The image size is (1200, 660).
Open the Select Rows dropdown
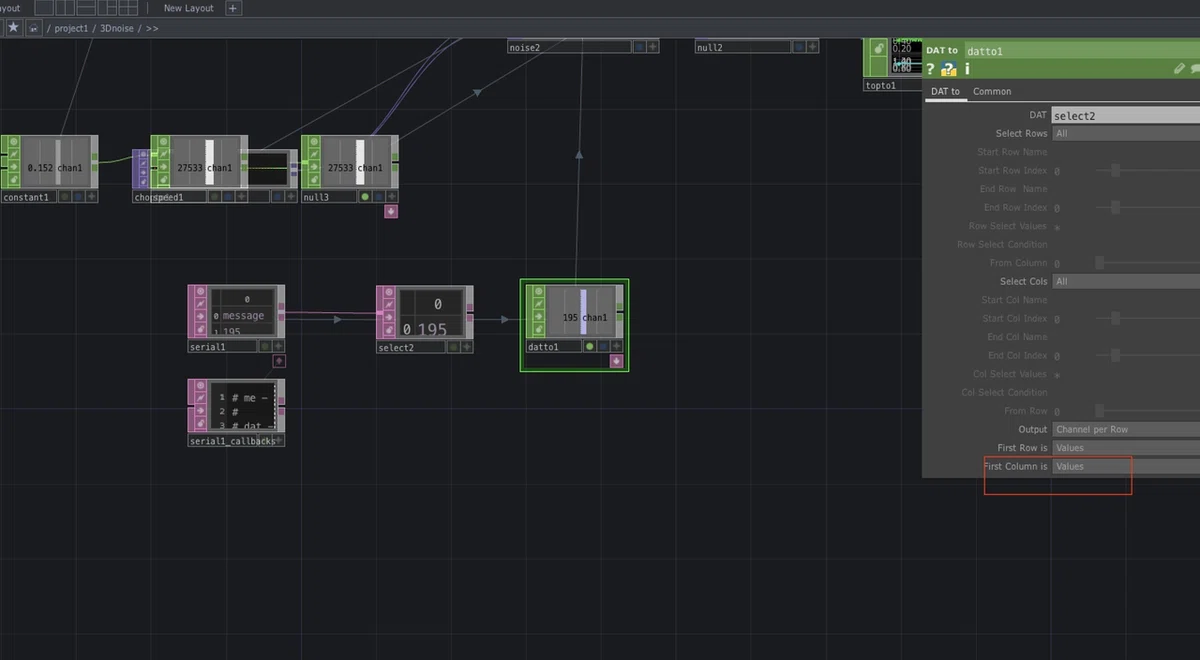[1126, 133]
